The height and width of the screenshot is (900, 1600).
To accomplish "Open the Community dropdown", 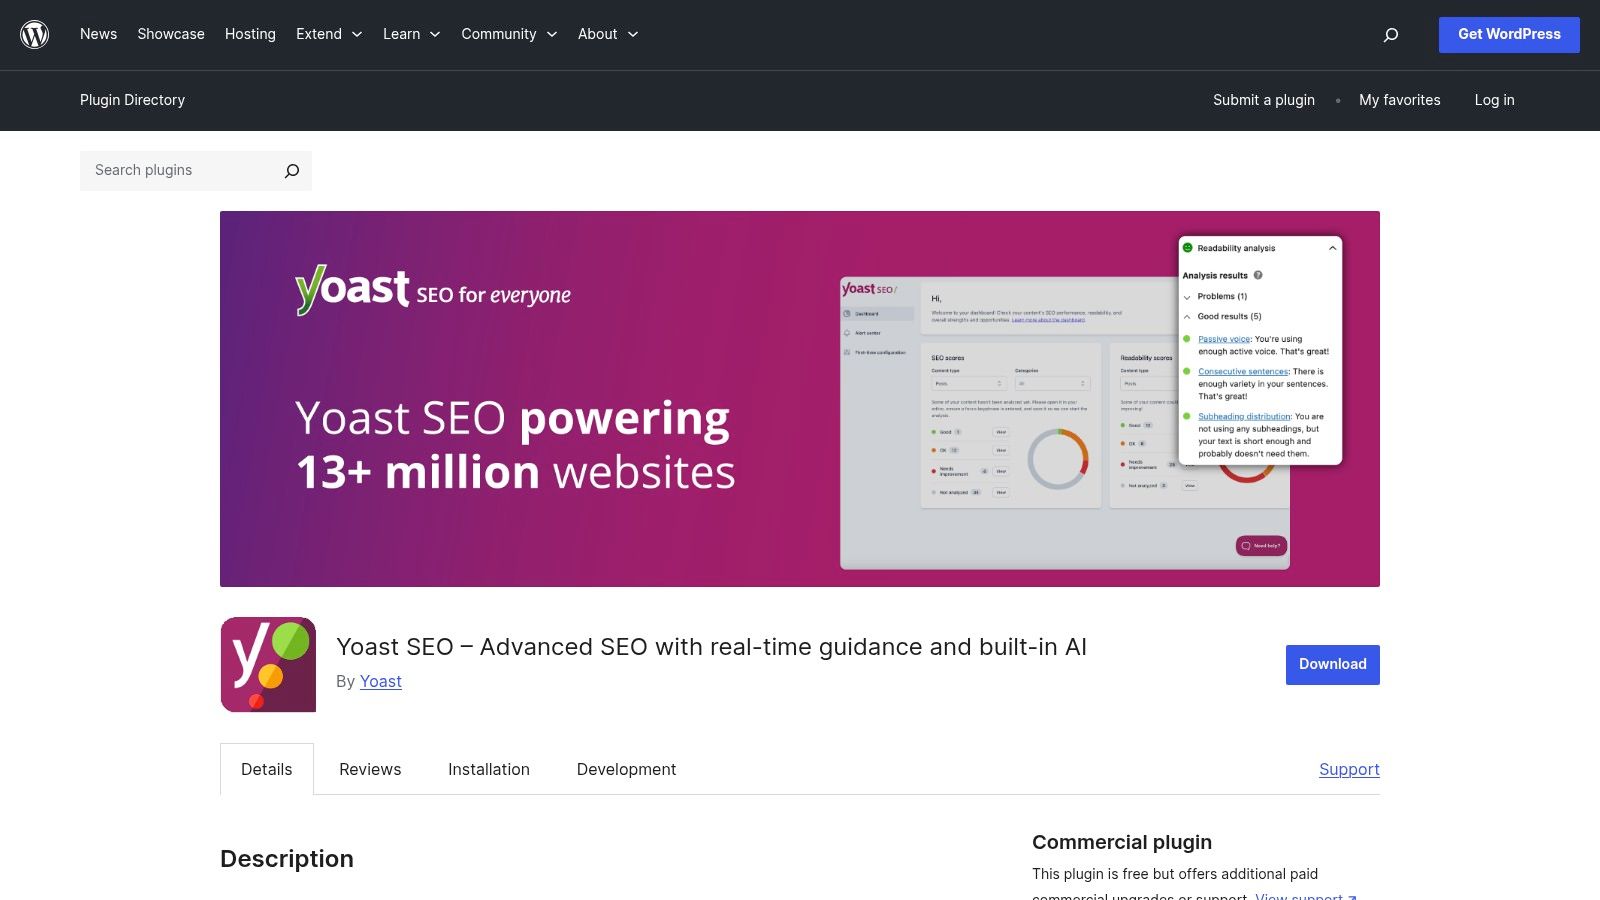I will (x=508, y=34).
